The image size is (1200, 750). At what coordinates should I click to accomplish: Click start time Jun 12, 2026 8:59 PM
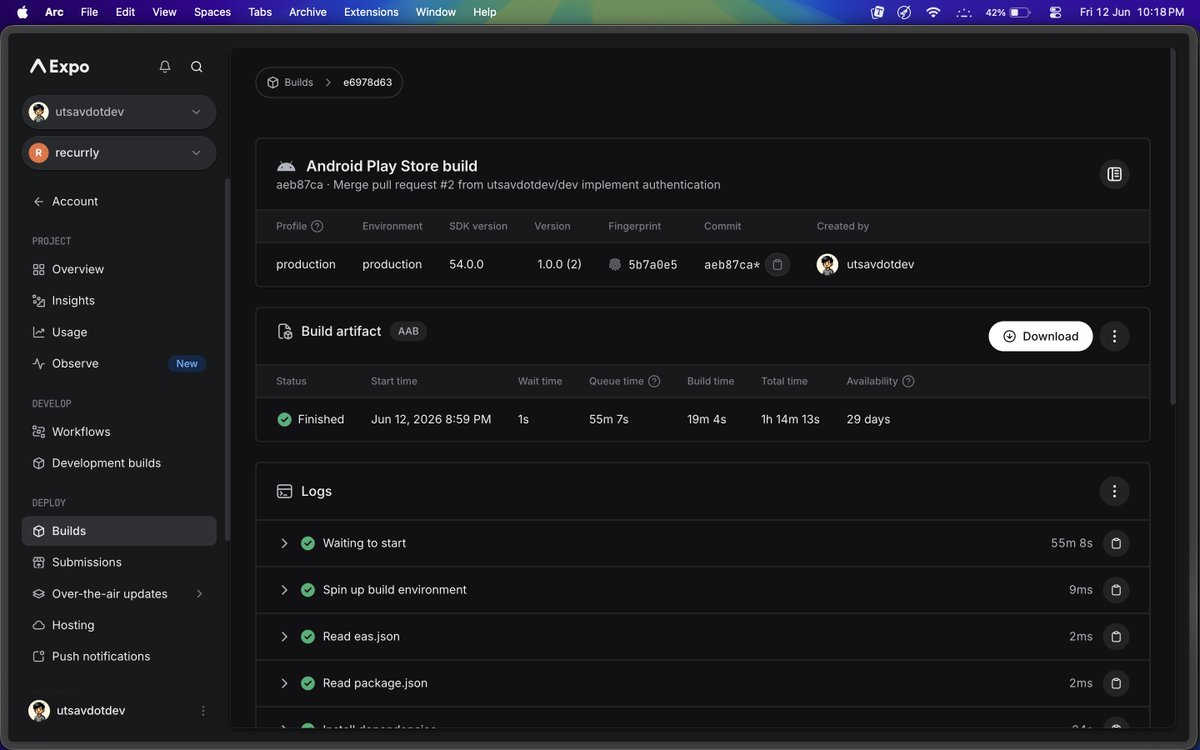click(431, 419)
